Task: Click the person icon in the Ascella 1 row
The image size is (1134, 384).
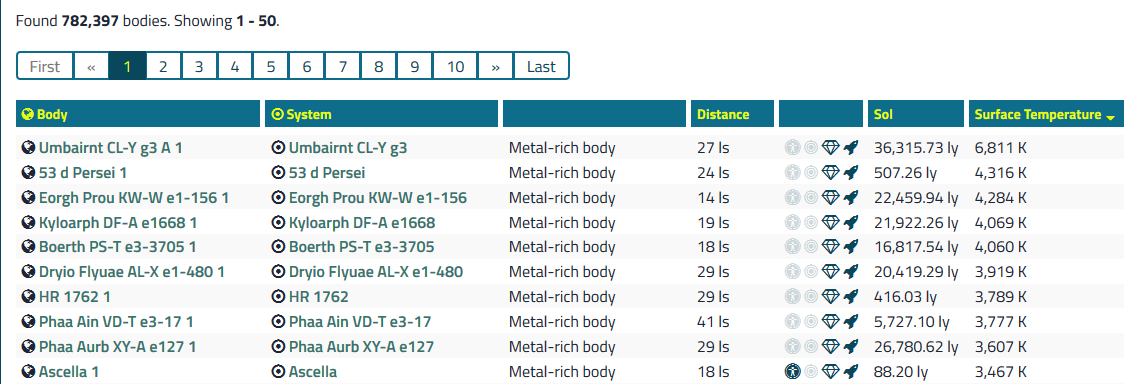Action: click(793, 372)
